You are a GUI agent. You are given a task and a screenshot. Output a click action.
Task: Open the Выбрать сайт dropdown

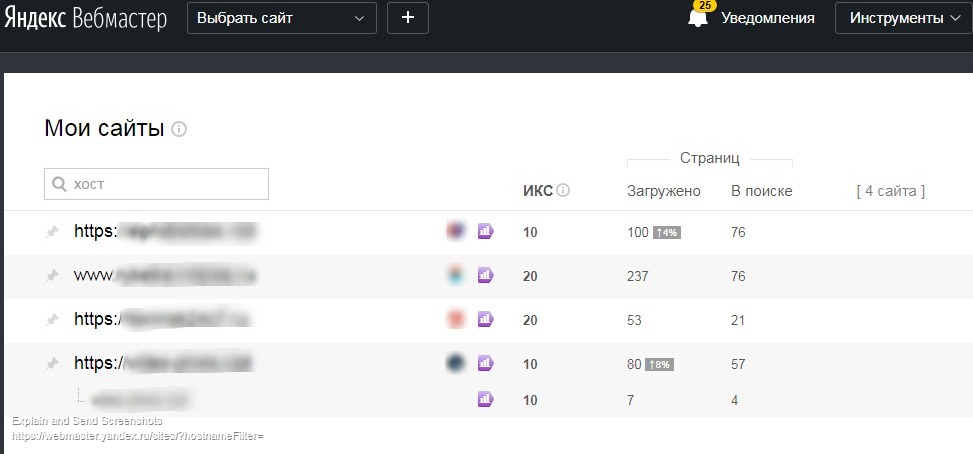click(x=281, y=18)
